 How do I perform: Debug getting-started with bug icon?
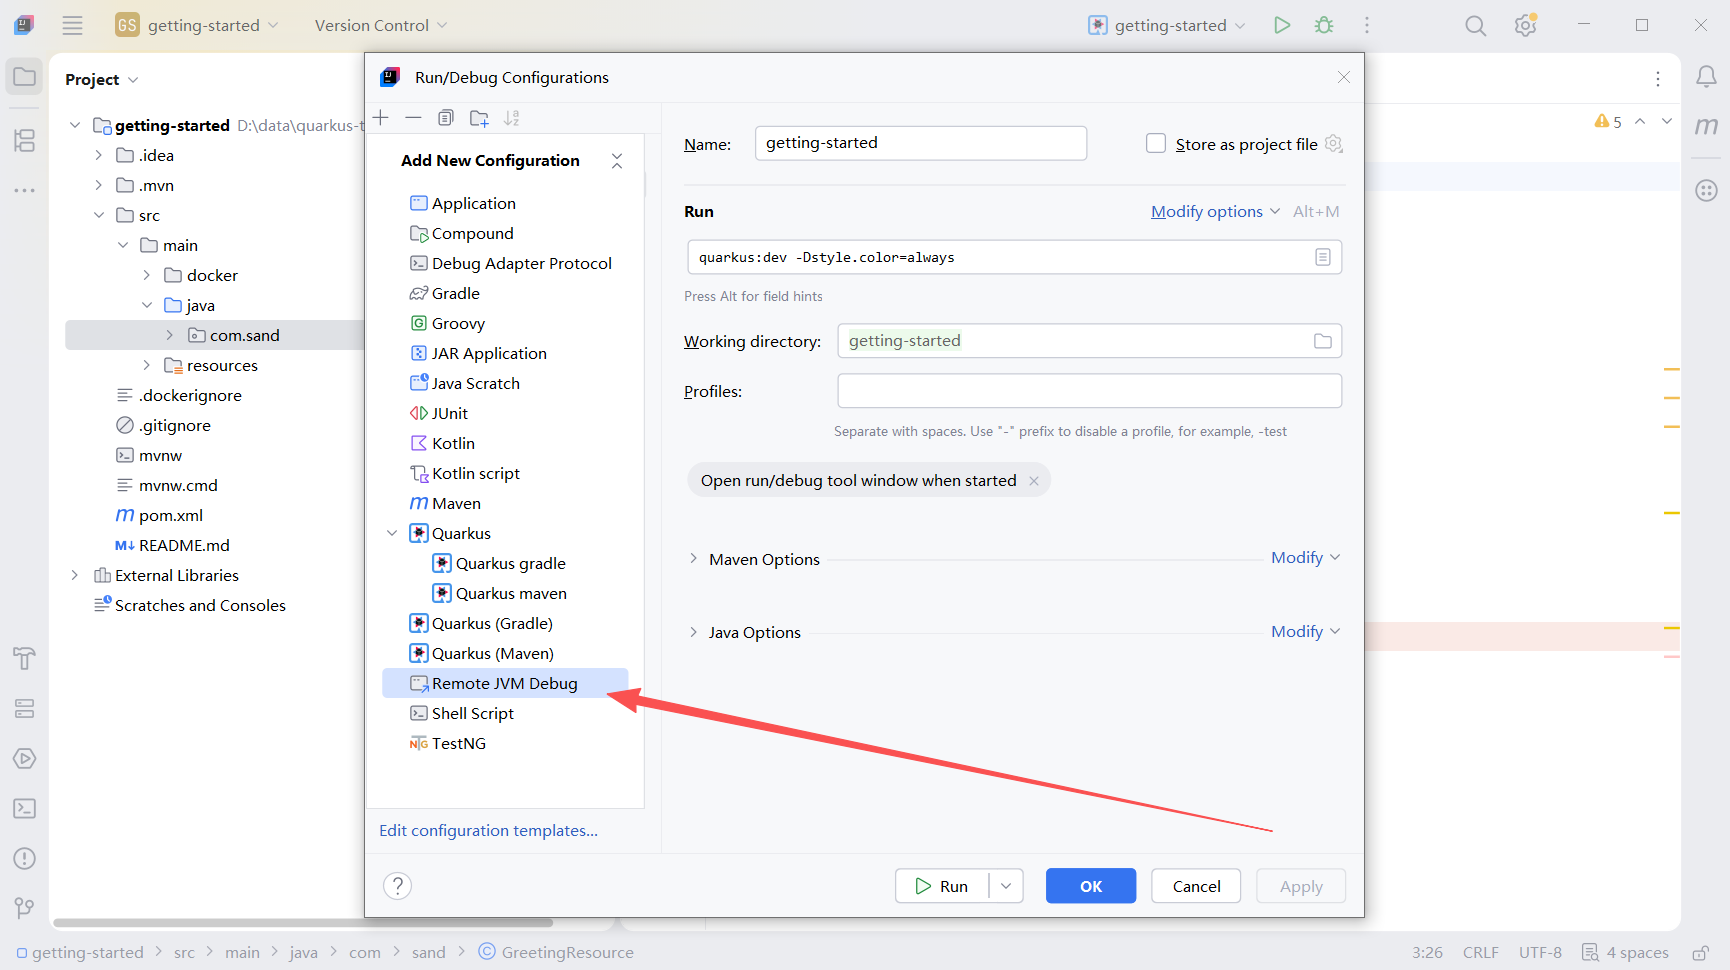point(1324,25)
